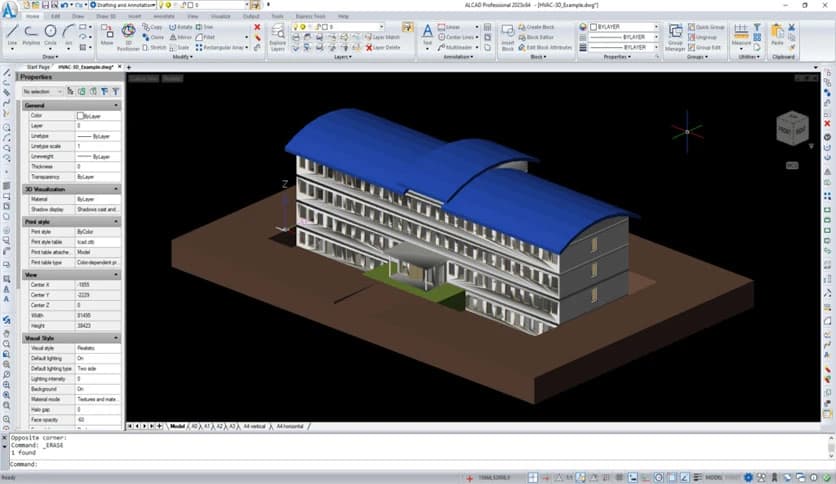Click the Layer Delete button
This screenshot has width=836, height=484.
coord(382,47)
